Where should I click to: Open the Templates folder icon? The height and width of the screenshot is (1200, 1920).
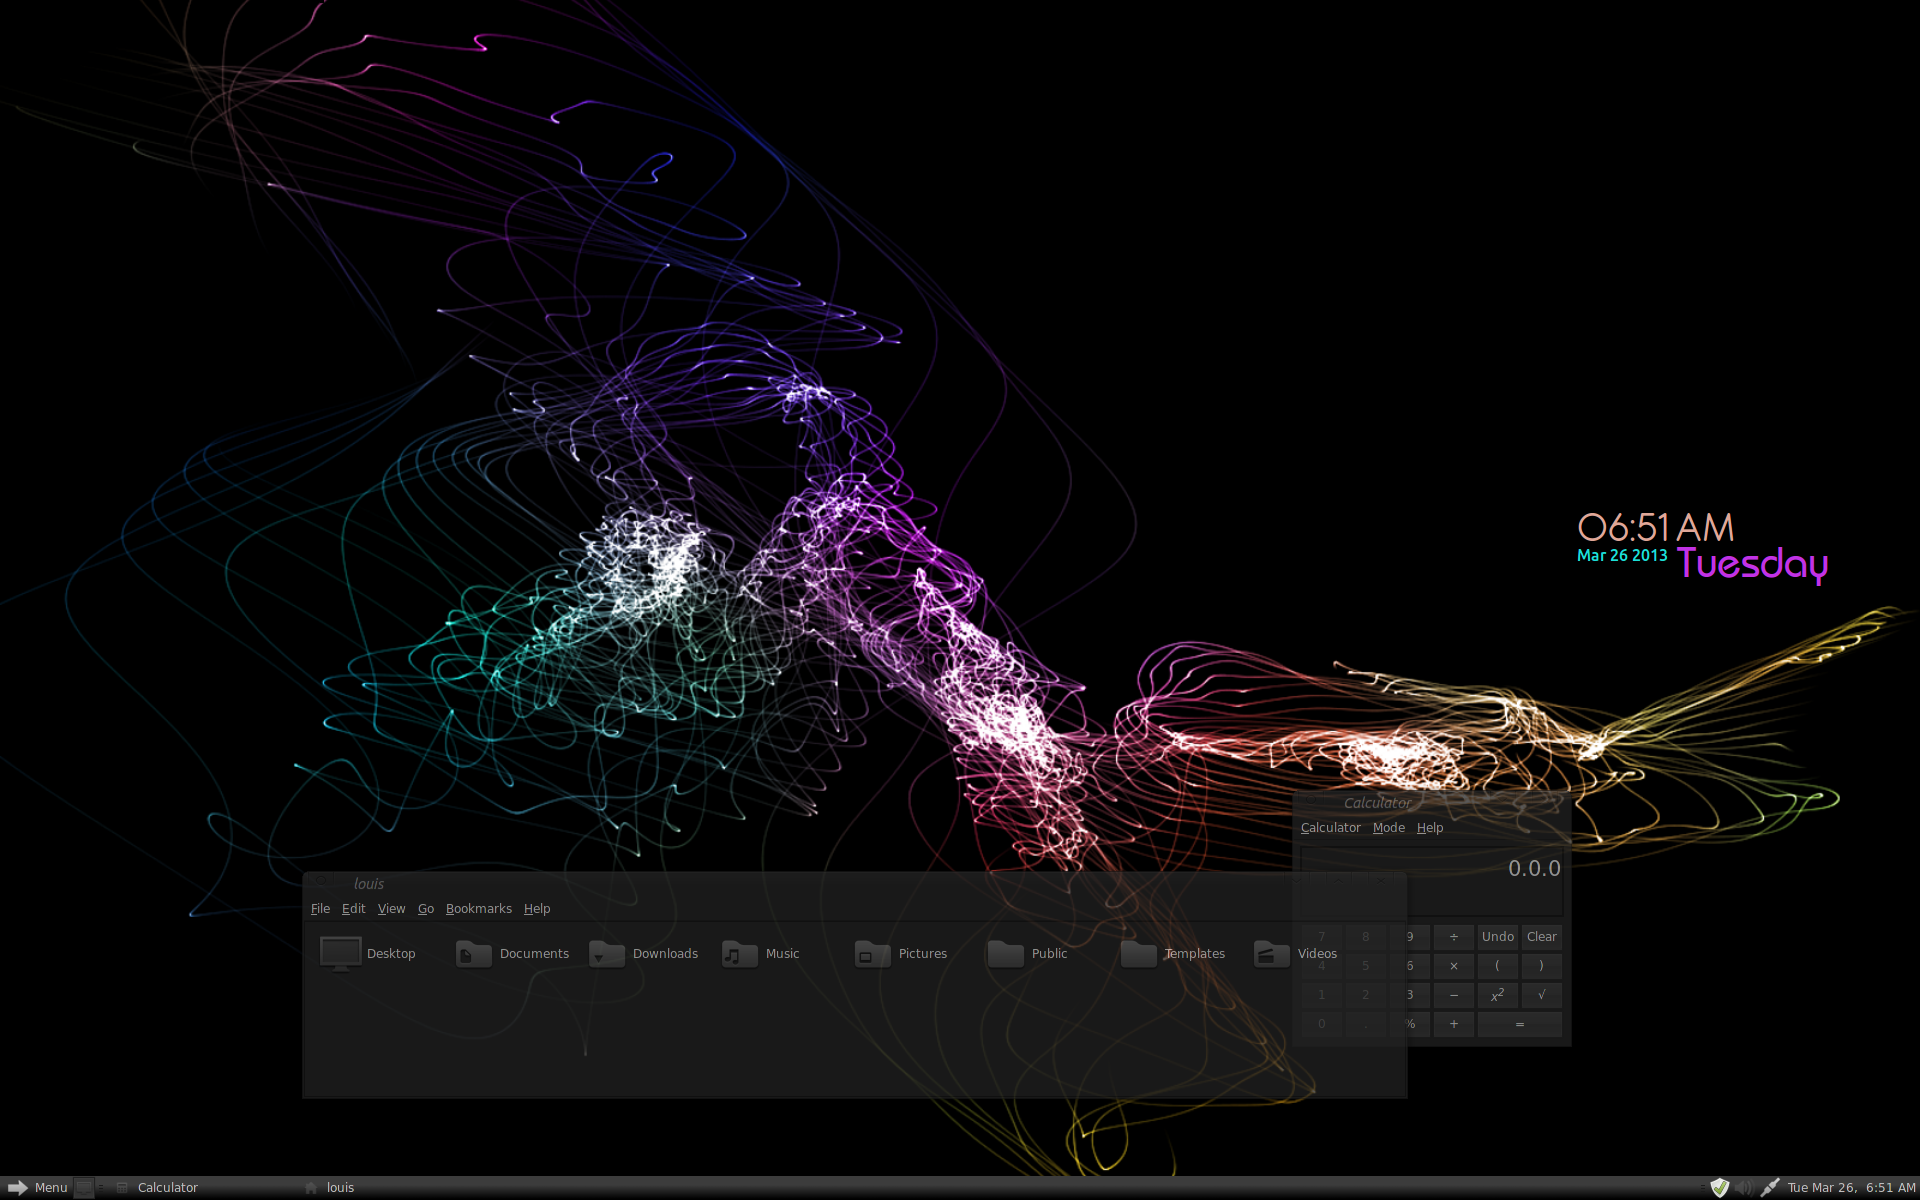(1139, 954)
